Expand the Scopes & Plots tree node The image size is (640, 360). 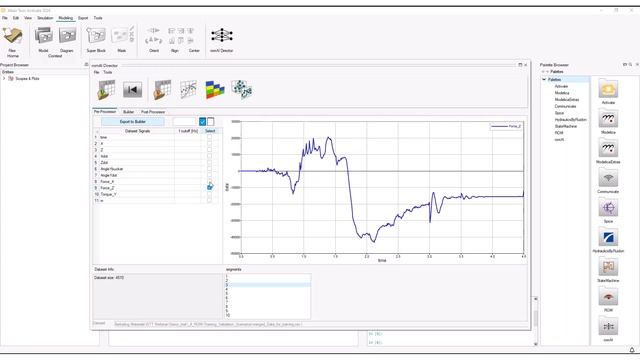4,78
